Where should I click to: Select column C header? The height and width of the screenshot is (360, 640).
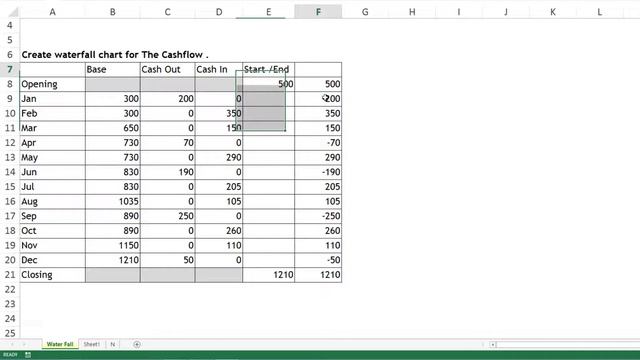167,12
